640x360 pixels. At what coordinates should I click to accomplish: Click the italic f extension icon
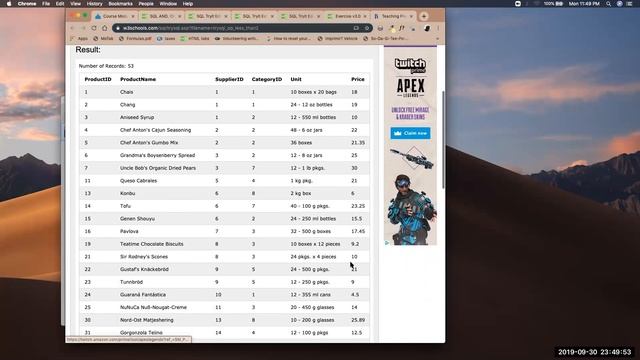pyautogui.click(x=402, y=28)
